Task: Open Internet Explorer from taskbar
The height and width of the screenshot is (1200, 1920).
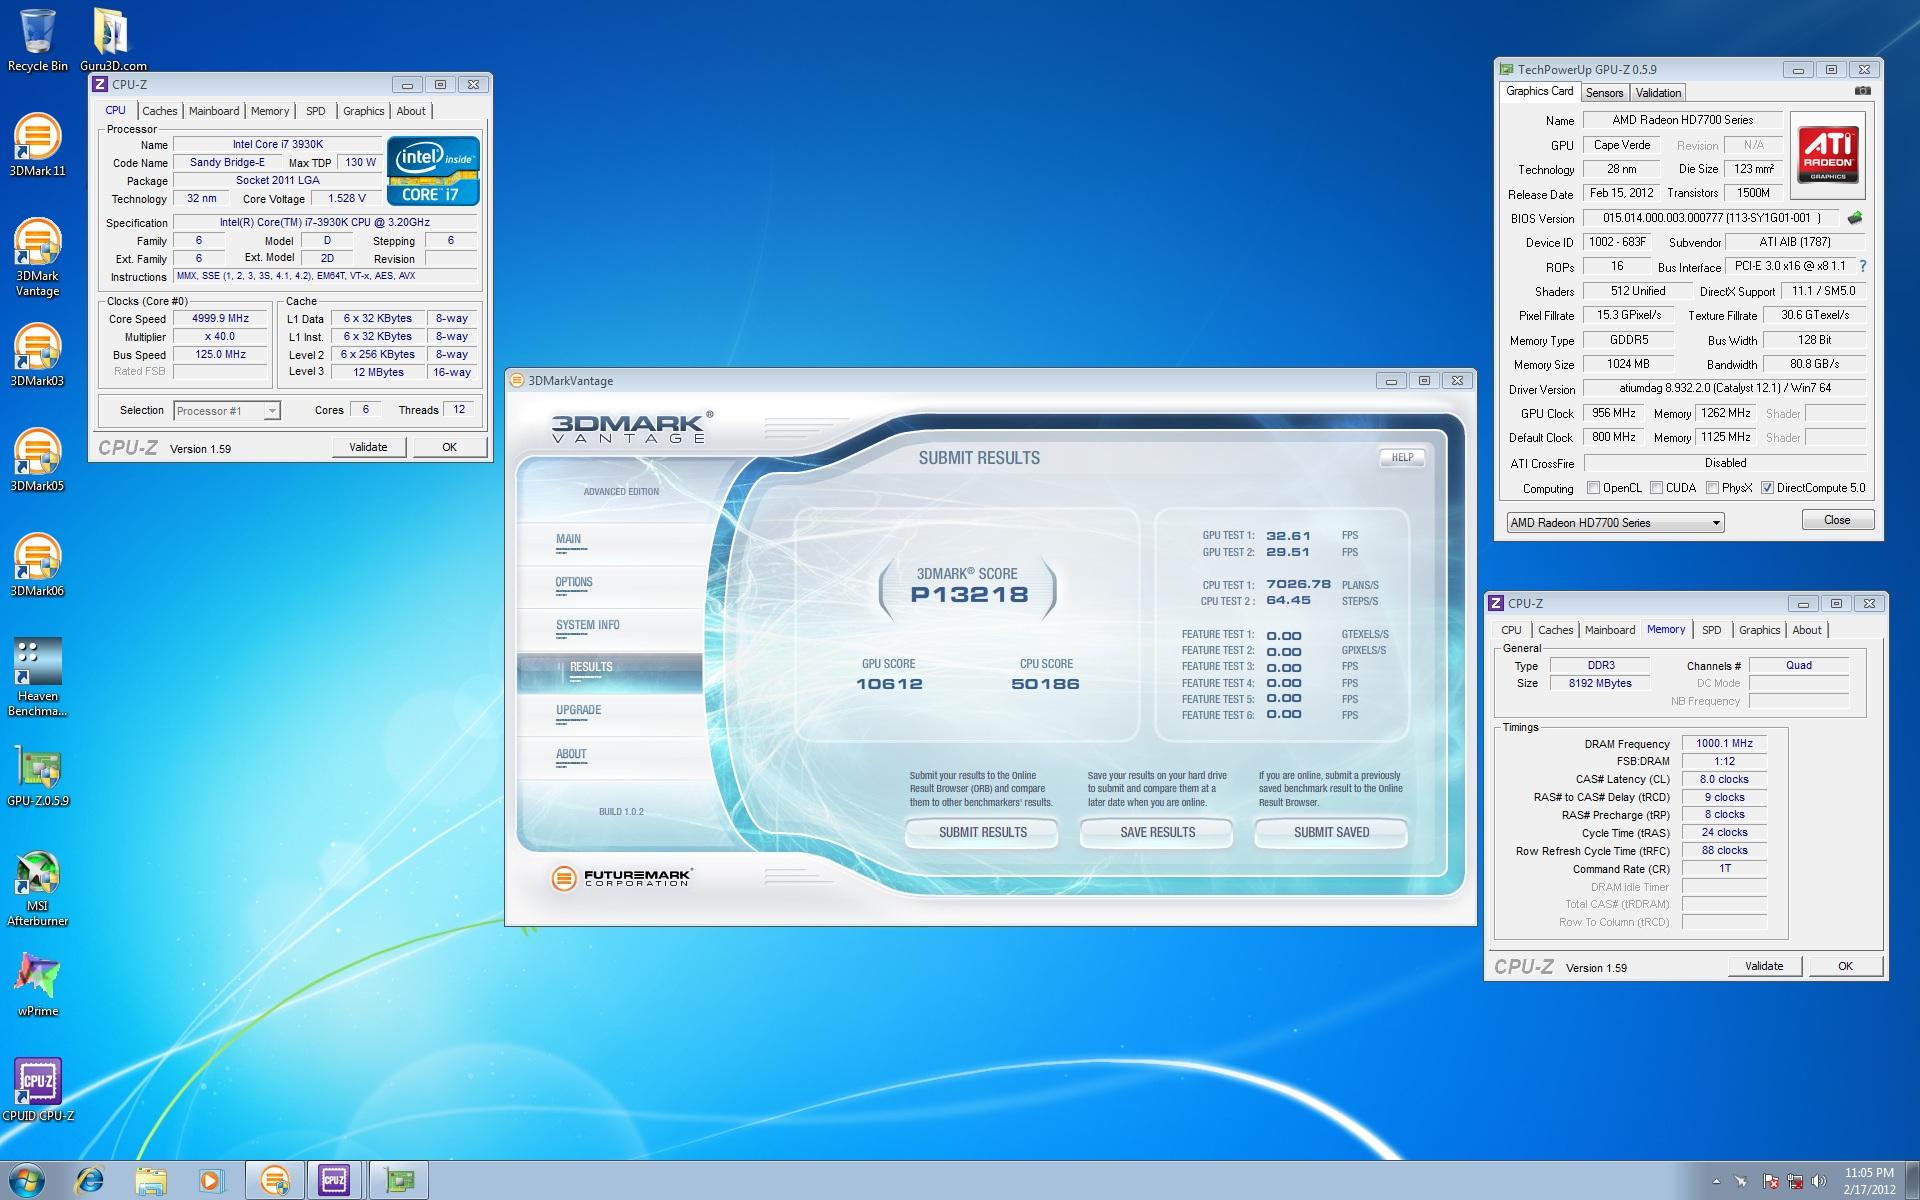Action: point(90,1181)
